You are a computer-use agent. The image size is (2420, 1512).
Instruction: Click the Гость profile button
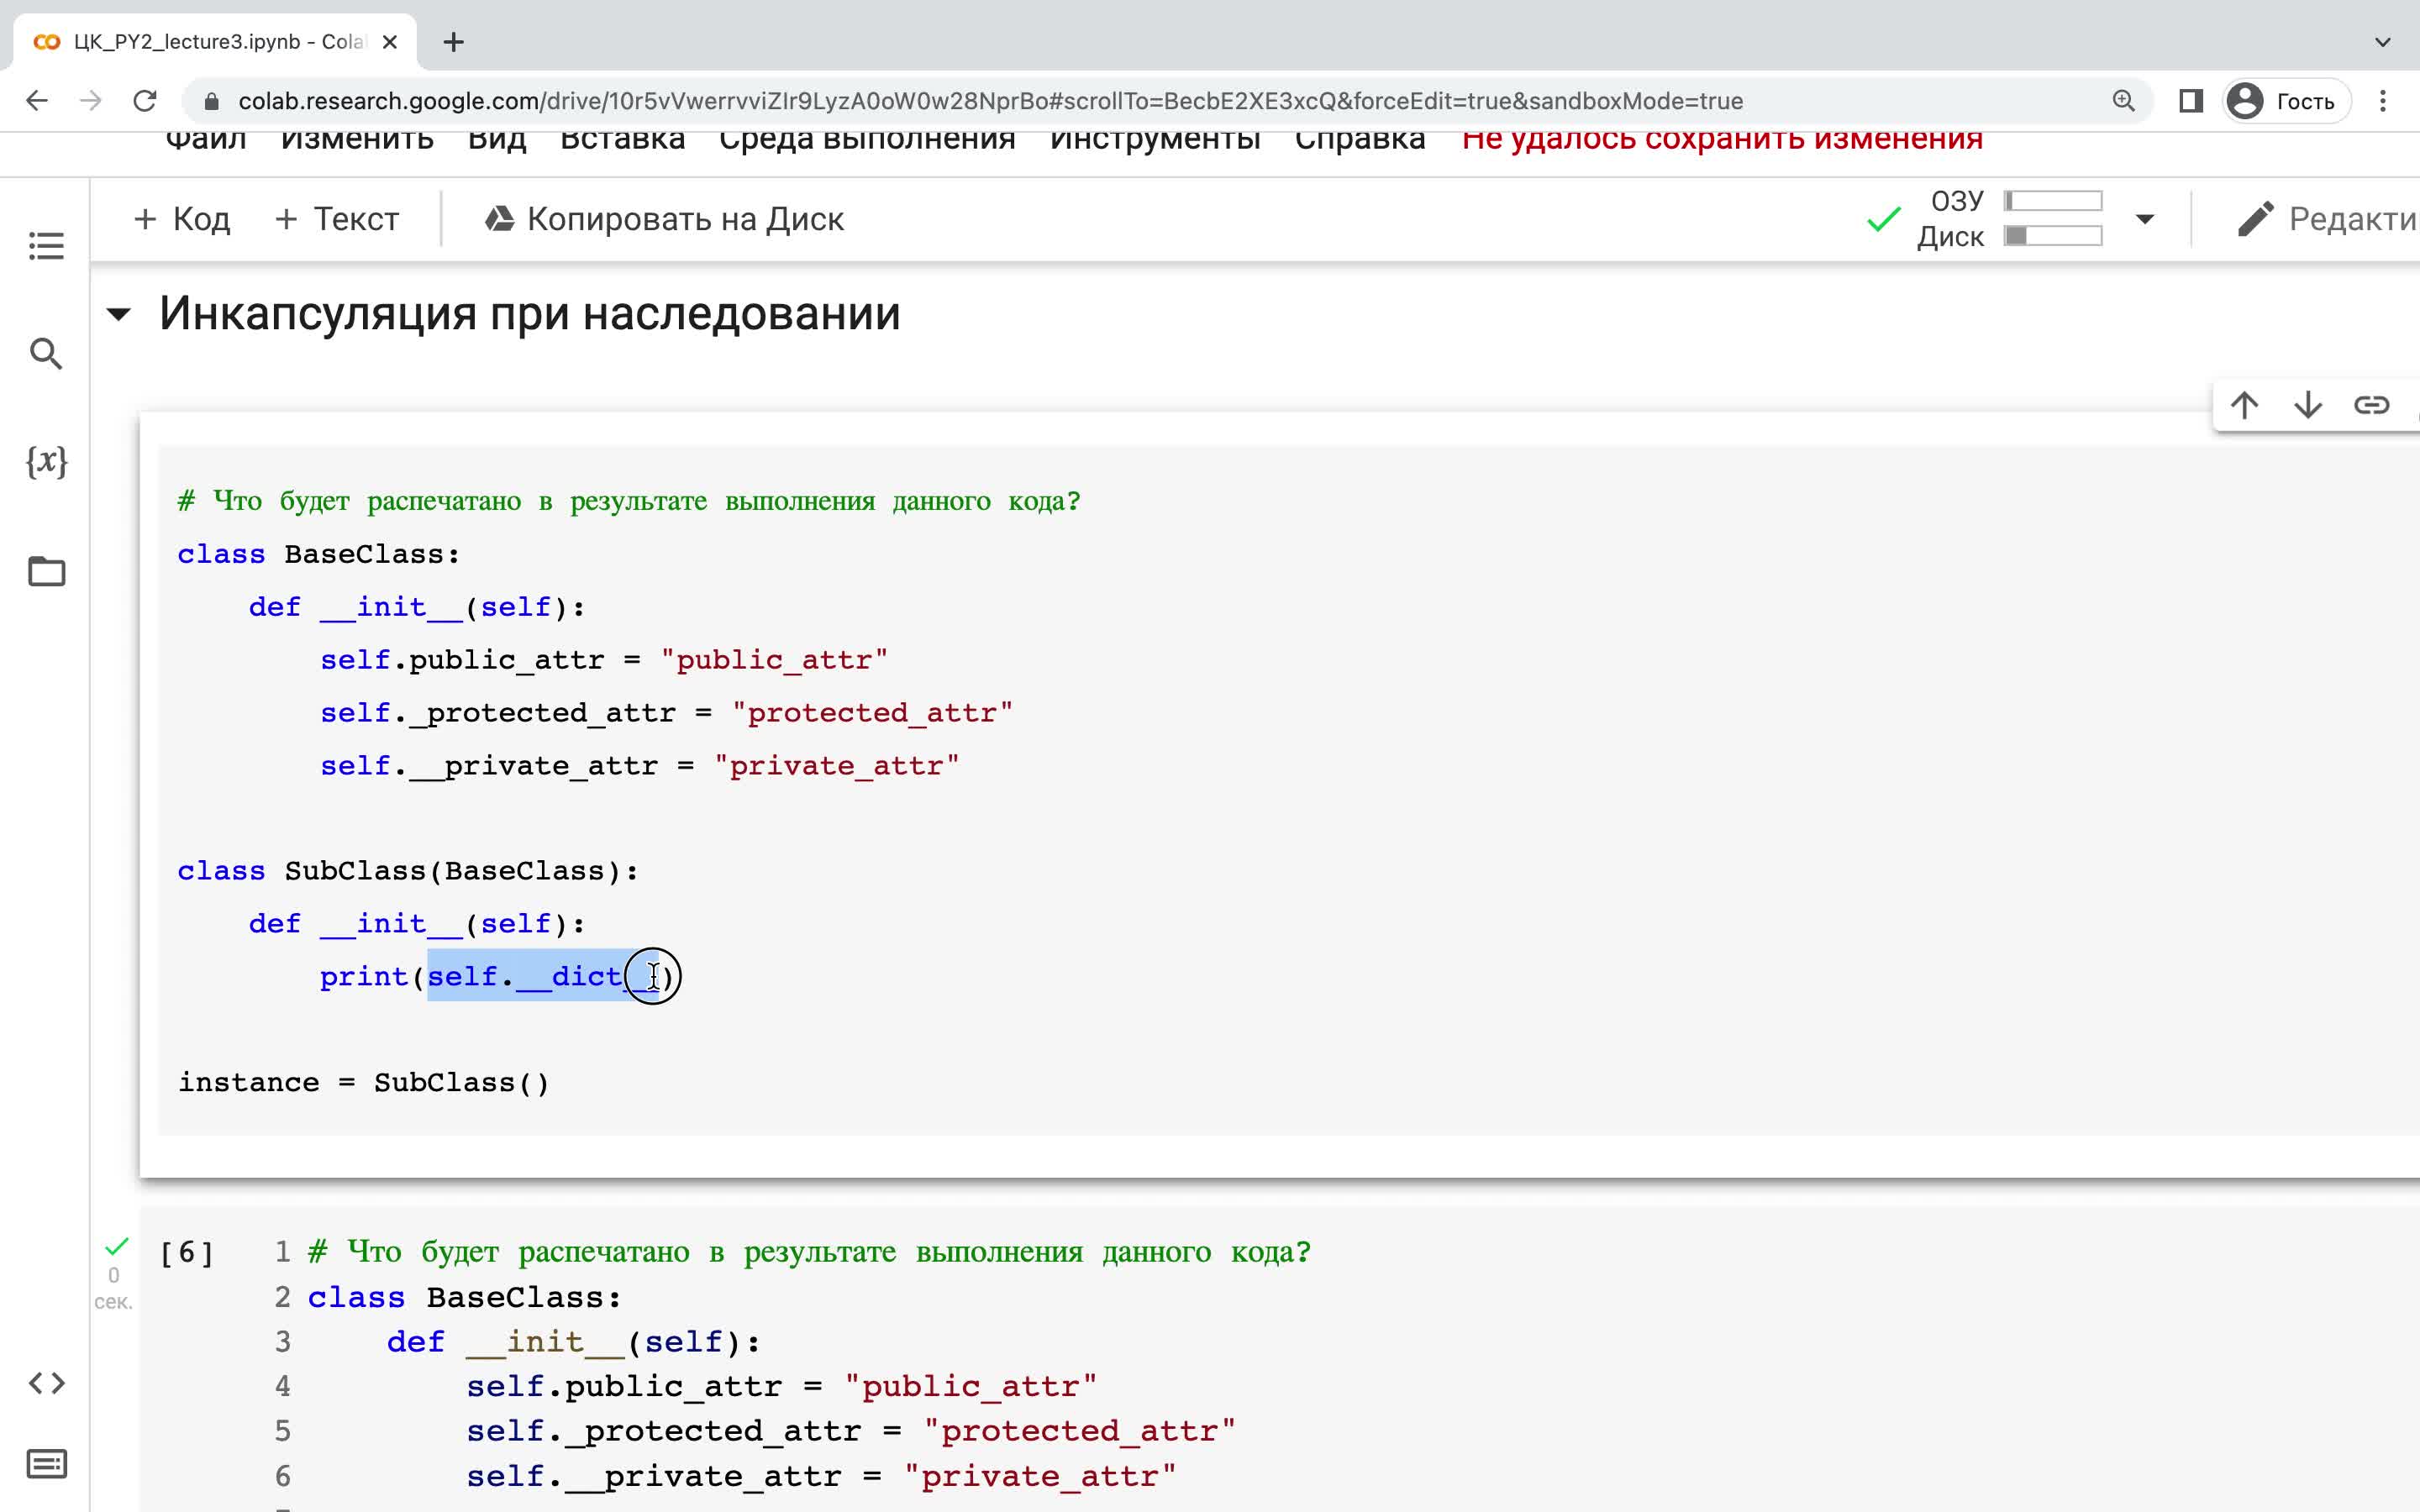click(x=2286, y=101)
